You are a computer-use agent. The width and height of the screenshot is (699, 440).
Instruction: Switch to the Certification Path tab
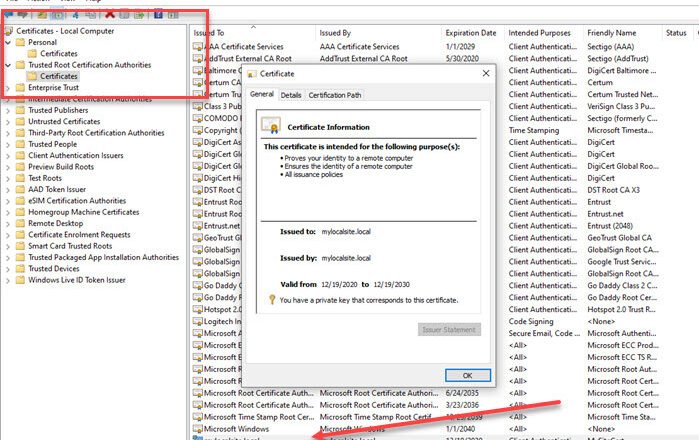pos(335,95)
